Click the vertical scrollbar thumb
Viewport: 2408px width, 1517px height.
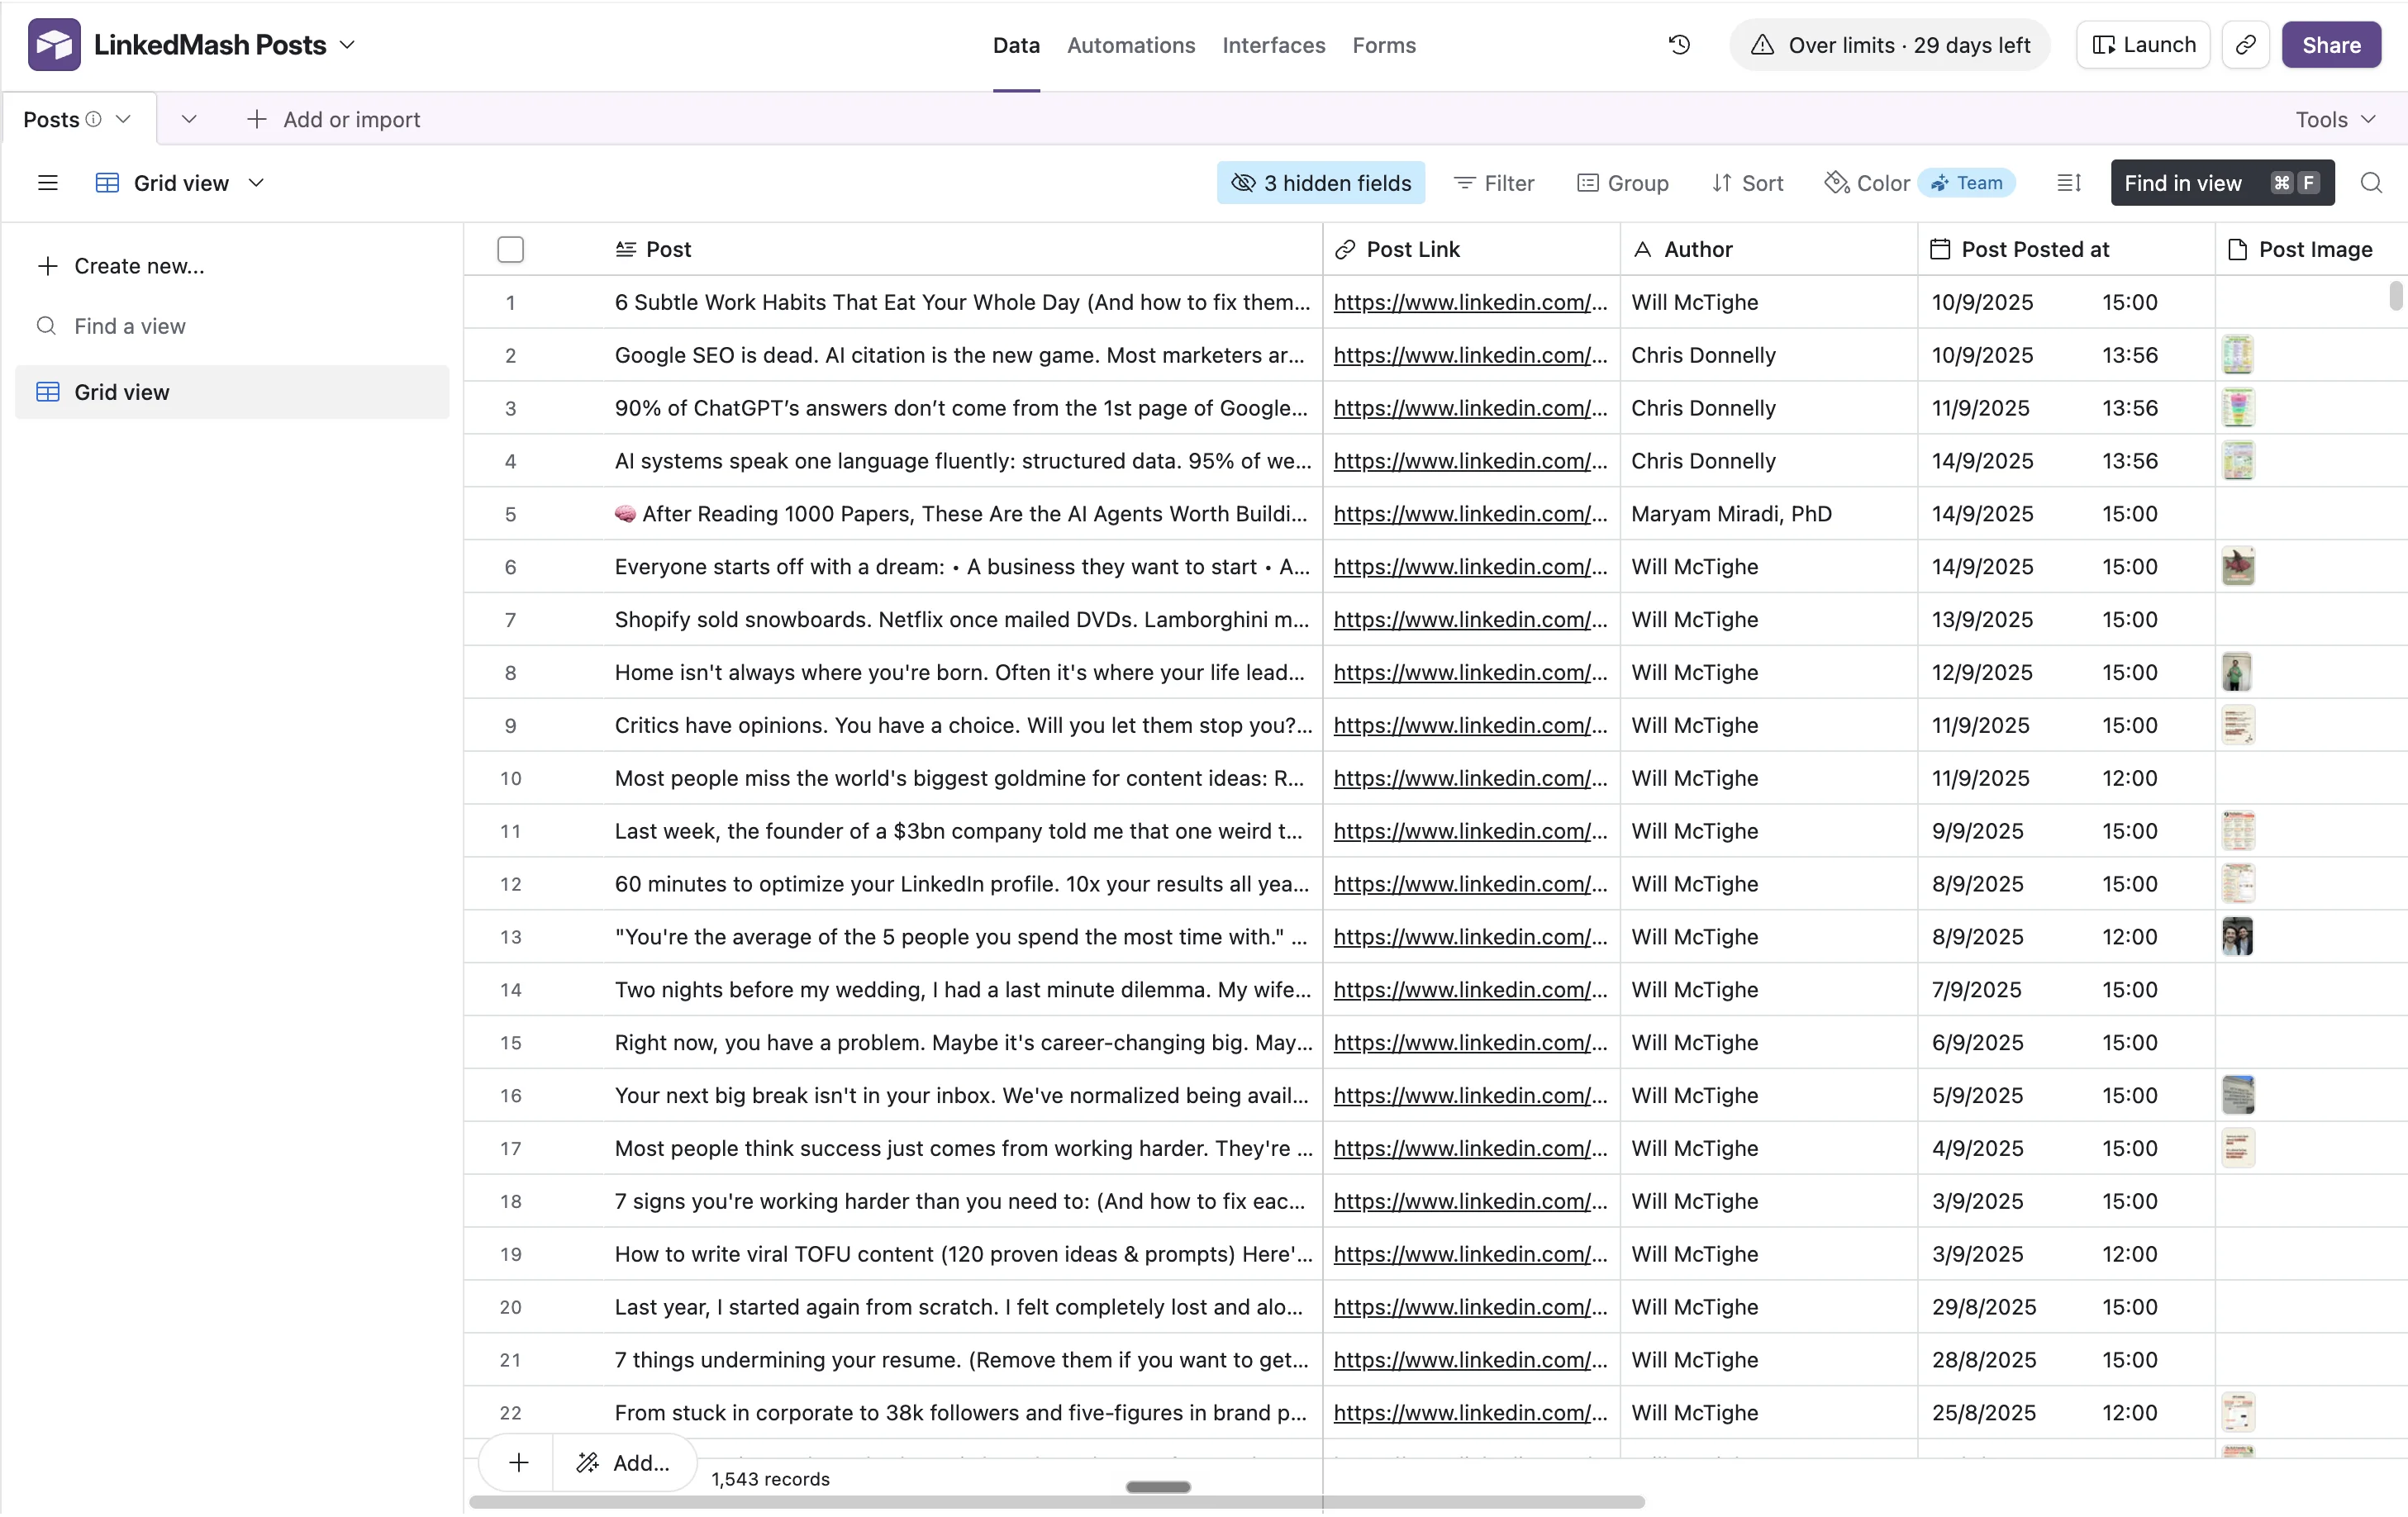[2395, 296]
